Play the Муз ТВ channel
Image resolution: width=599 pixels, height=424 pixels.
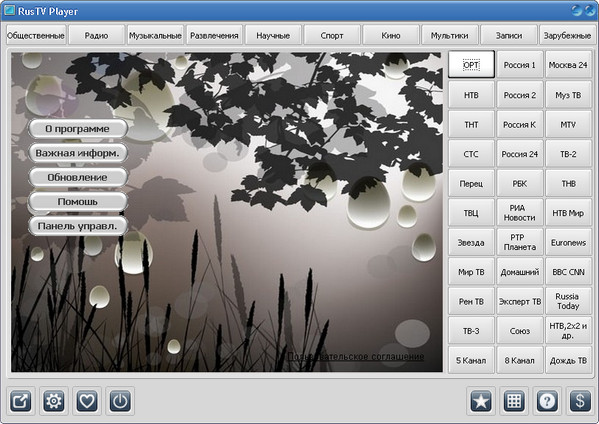[x=568, y=95]
